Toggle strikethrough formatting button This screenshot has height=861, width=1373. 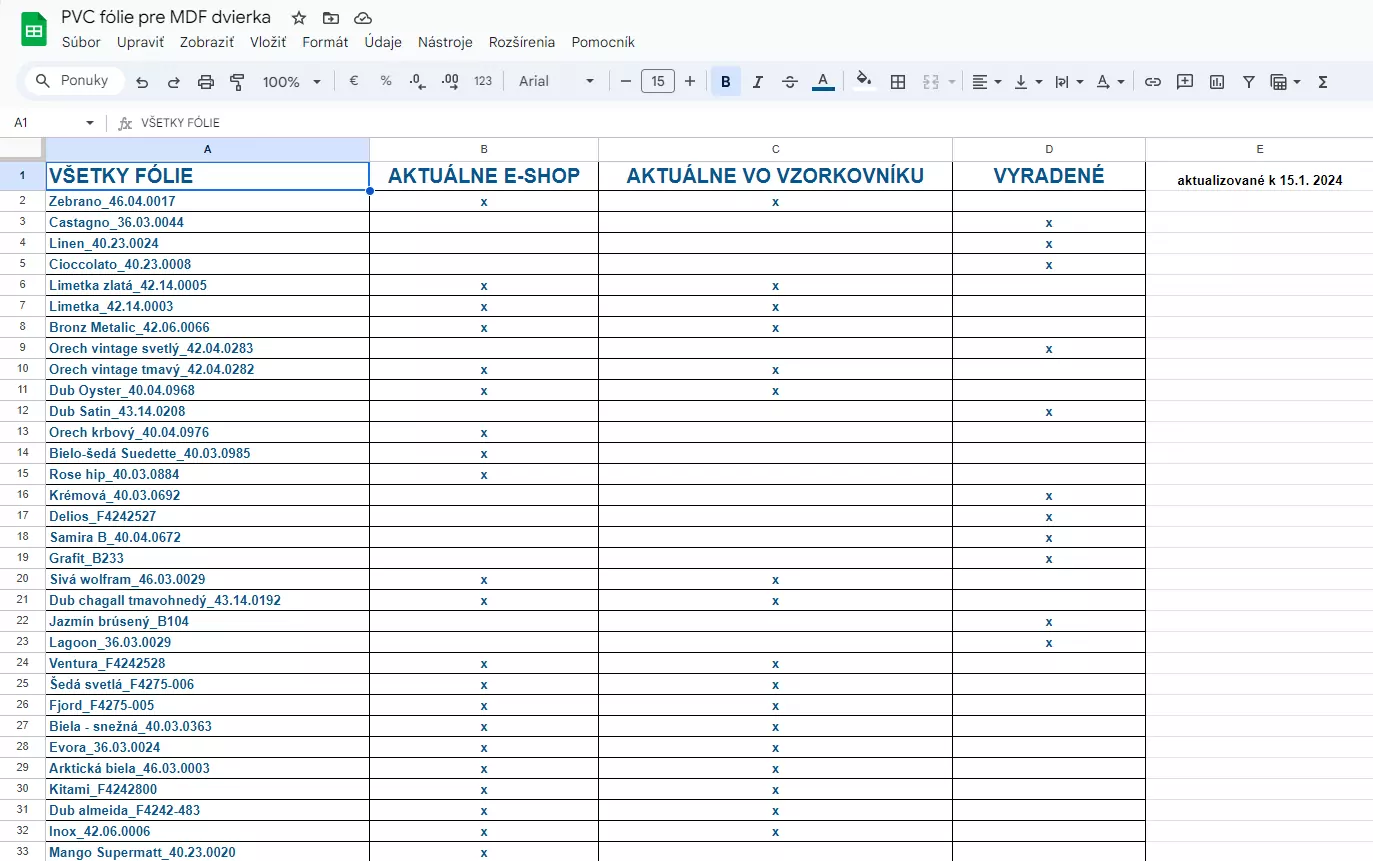(x=789, y=82)
